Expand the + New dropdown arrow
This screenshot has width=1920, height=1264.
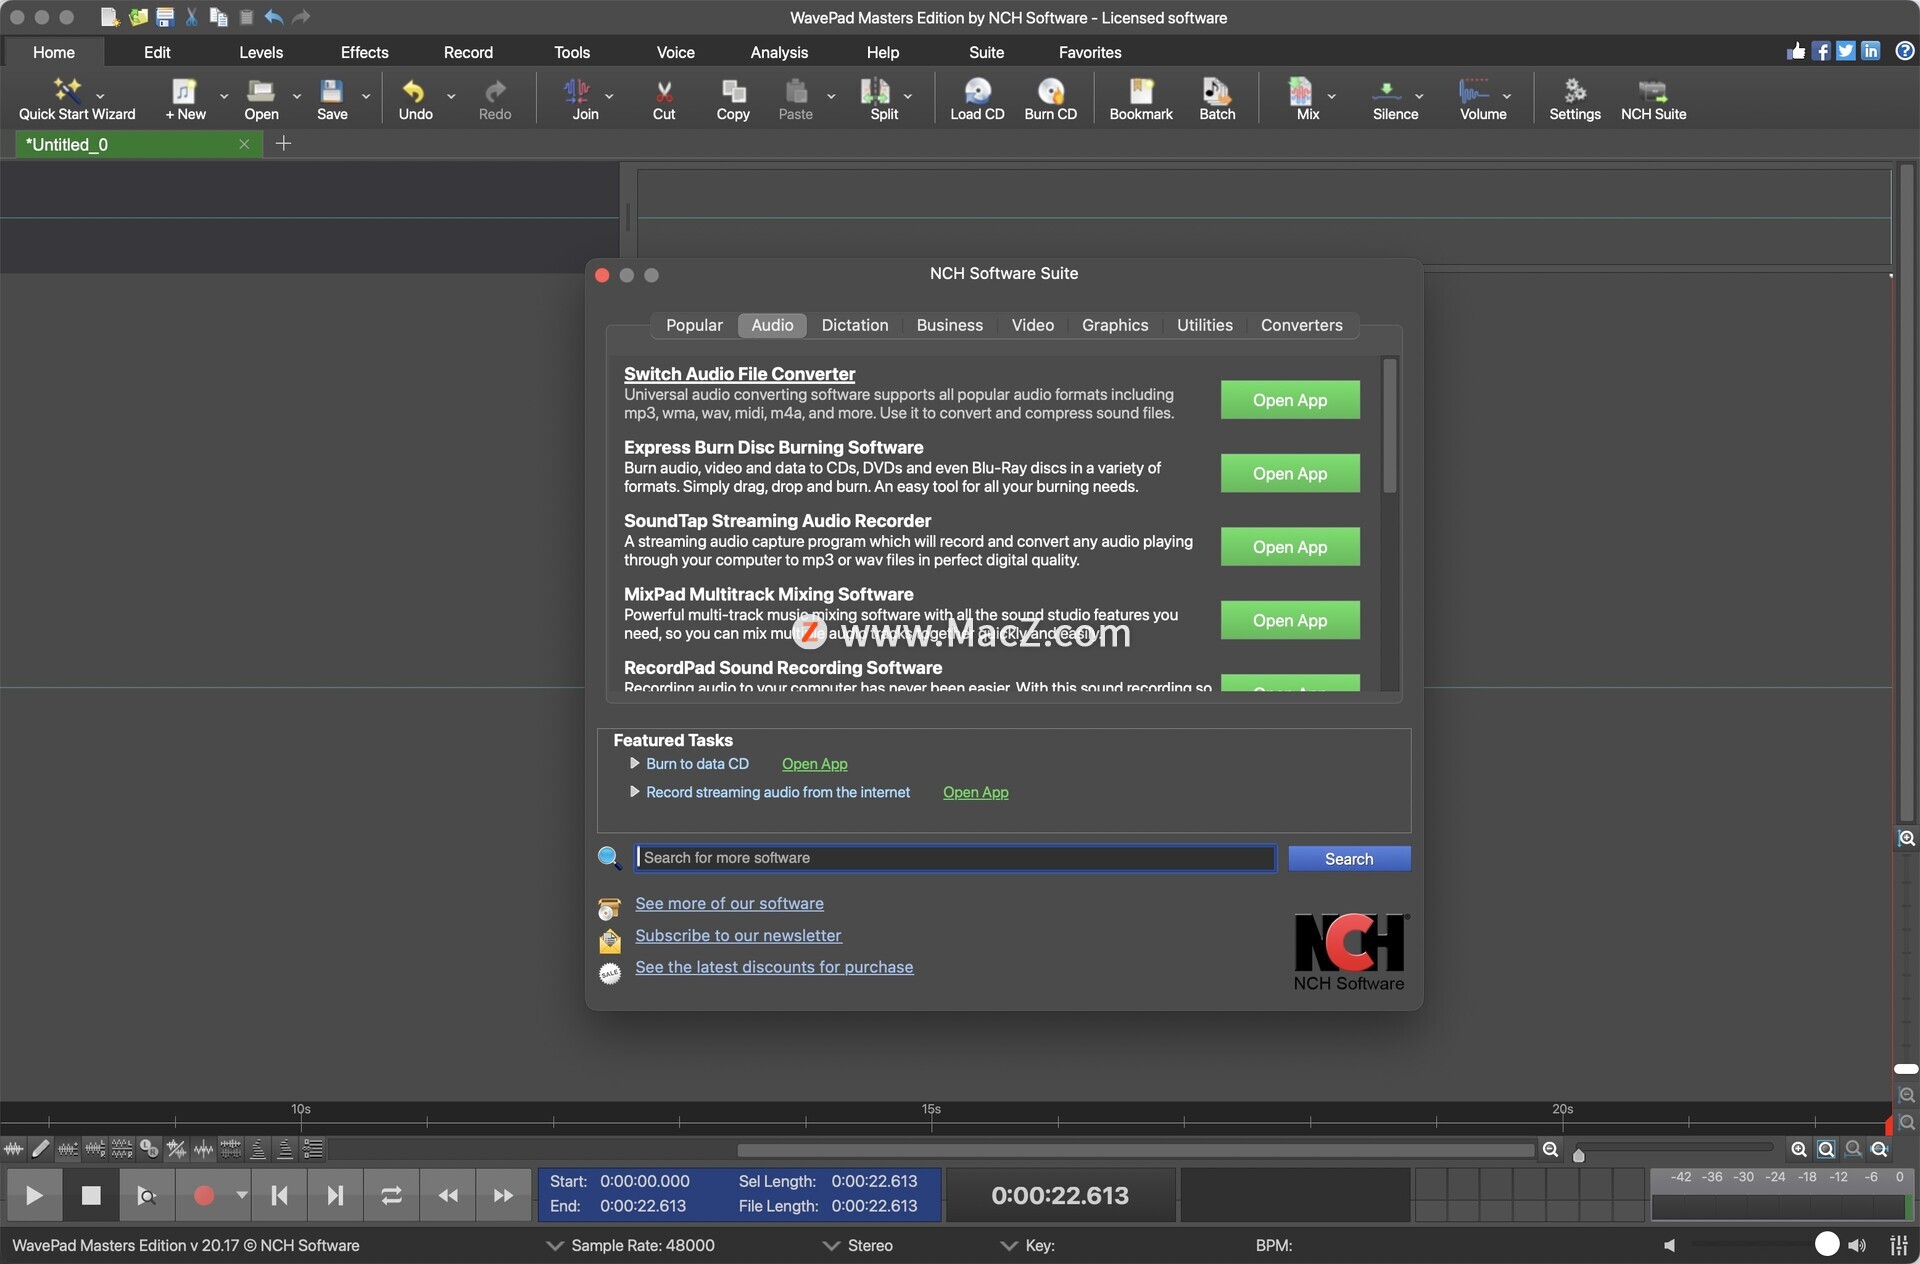[x=224, y=96]
